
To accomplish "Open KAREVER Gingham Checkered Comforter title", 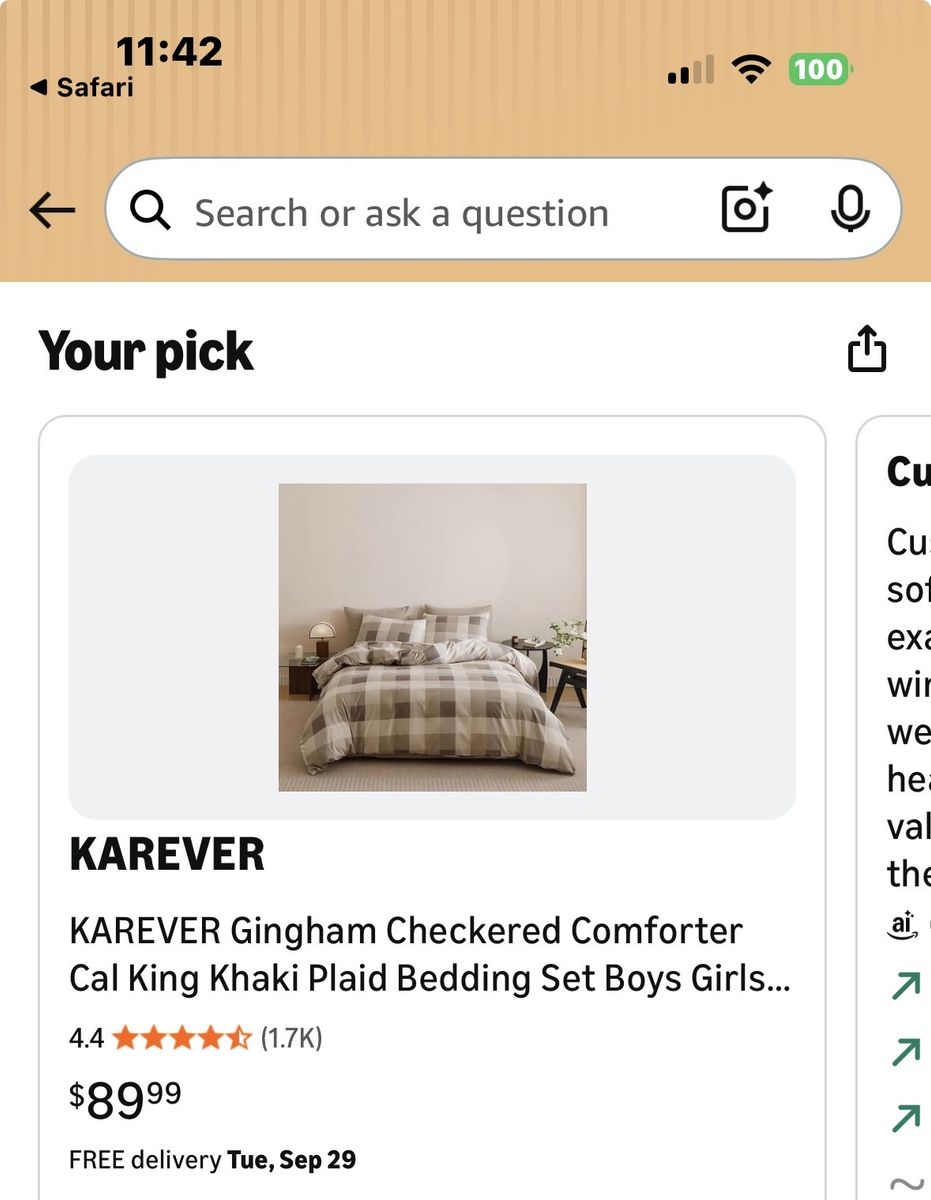I will 430,954.
